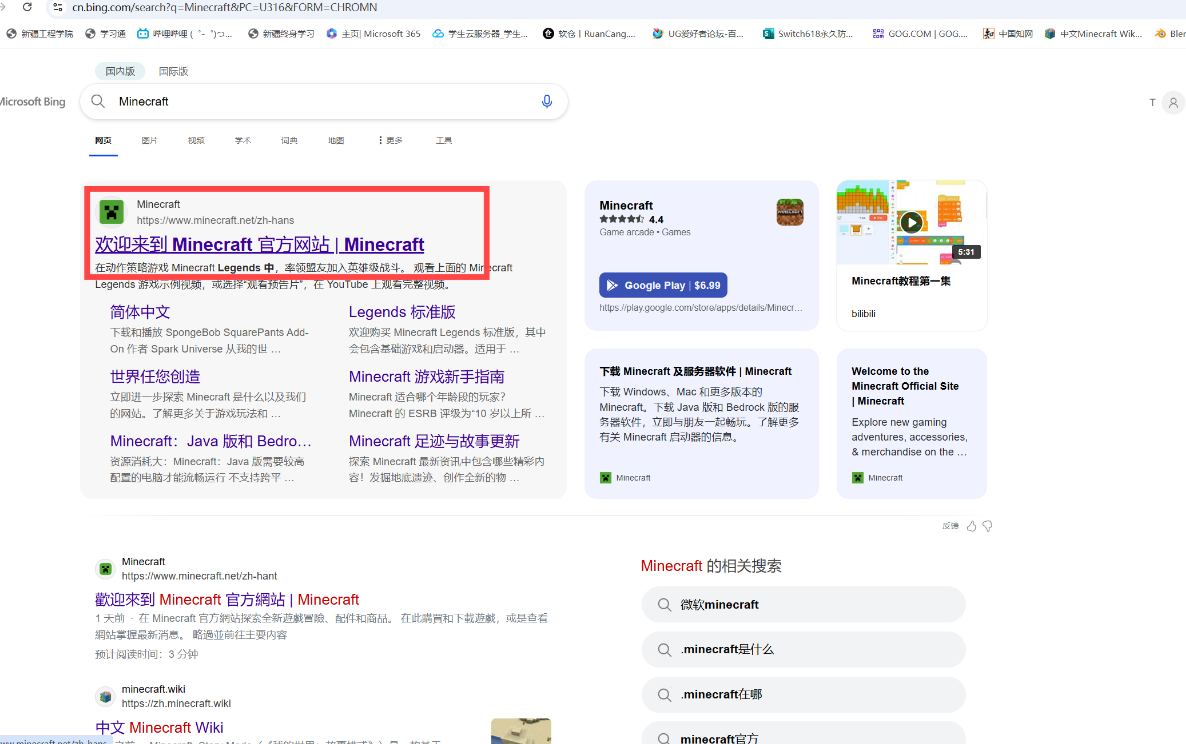The width and height of the screenshot is (1186, 744).
Task: Open the 中文 Minecraft Wiki result
Action: point(160,727)
